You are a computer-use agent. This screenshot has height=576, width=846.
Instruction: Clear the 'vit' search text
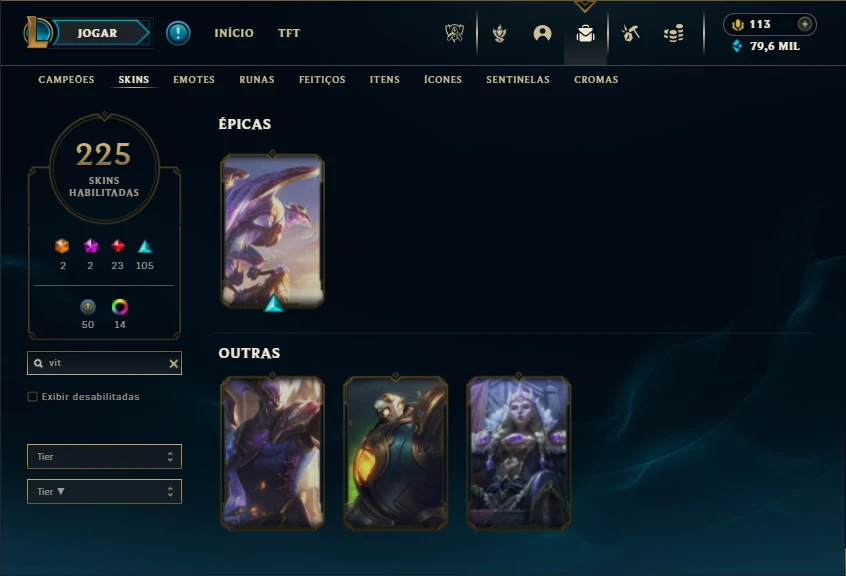(173, 364)
